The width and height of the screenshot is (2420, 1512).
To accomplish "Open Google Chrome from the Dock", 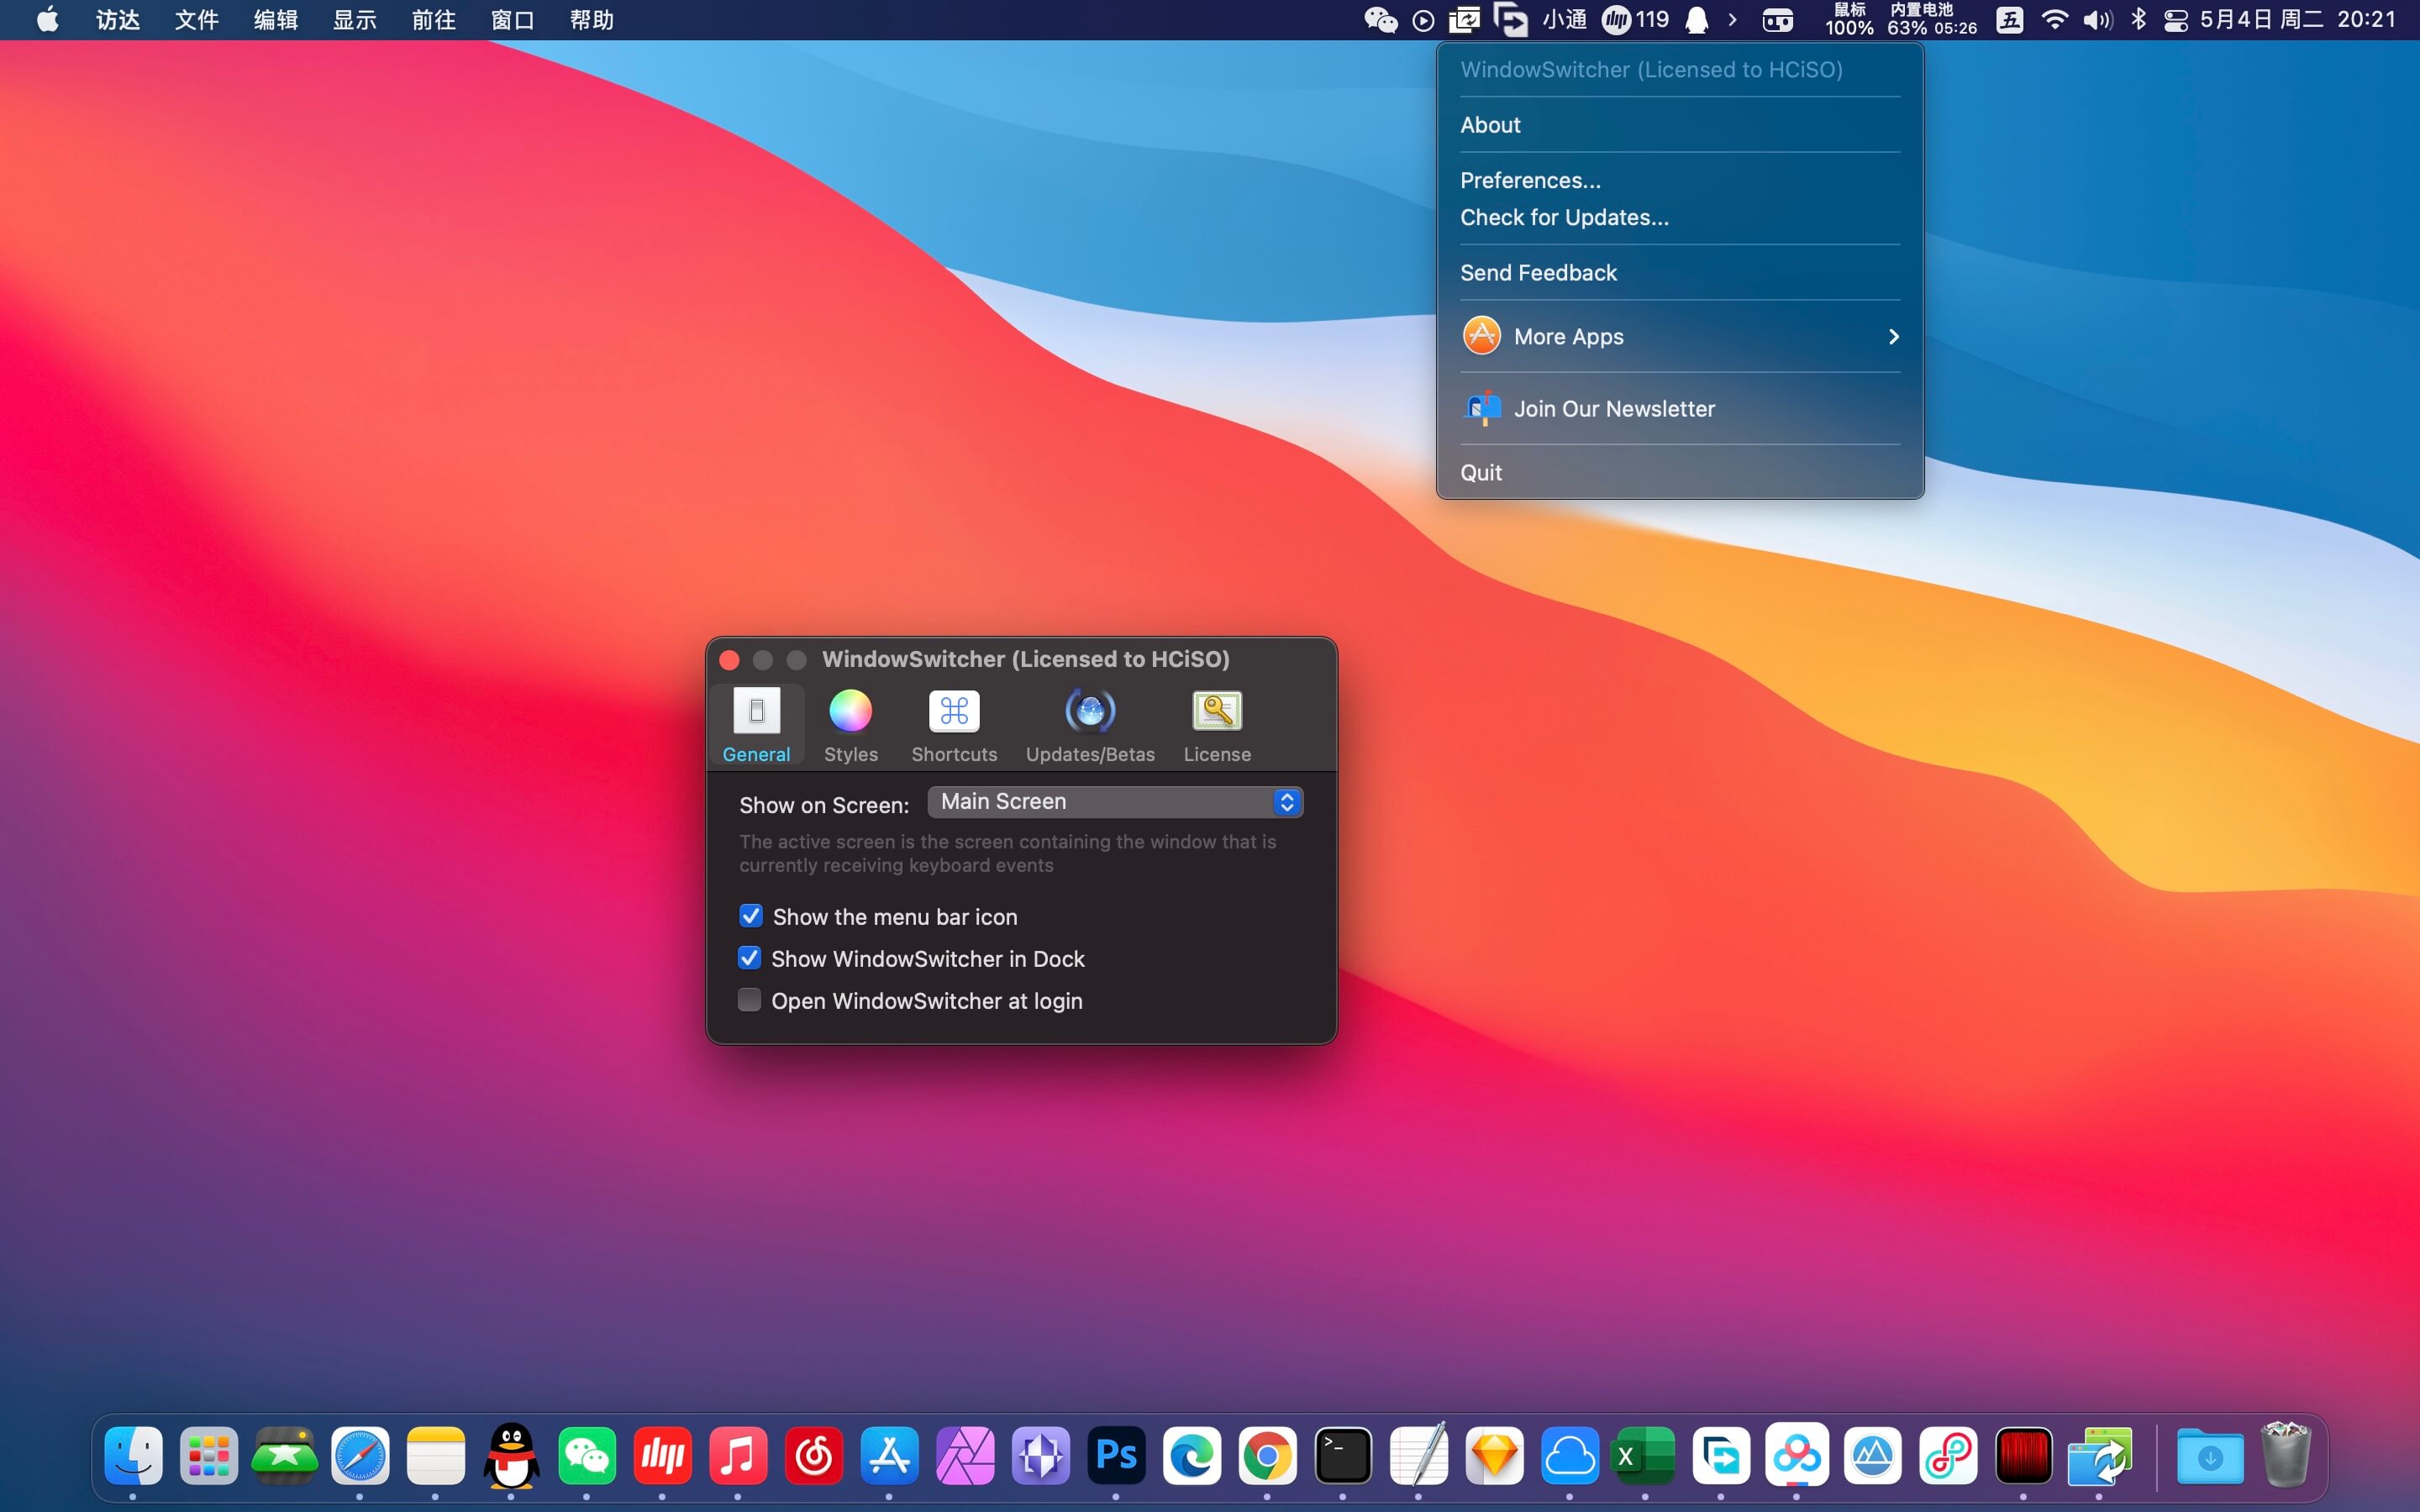I will click(x=1267, y=1455).
